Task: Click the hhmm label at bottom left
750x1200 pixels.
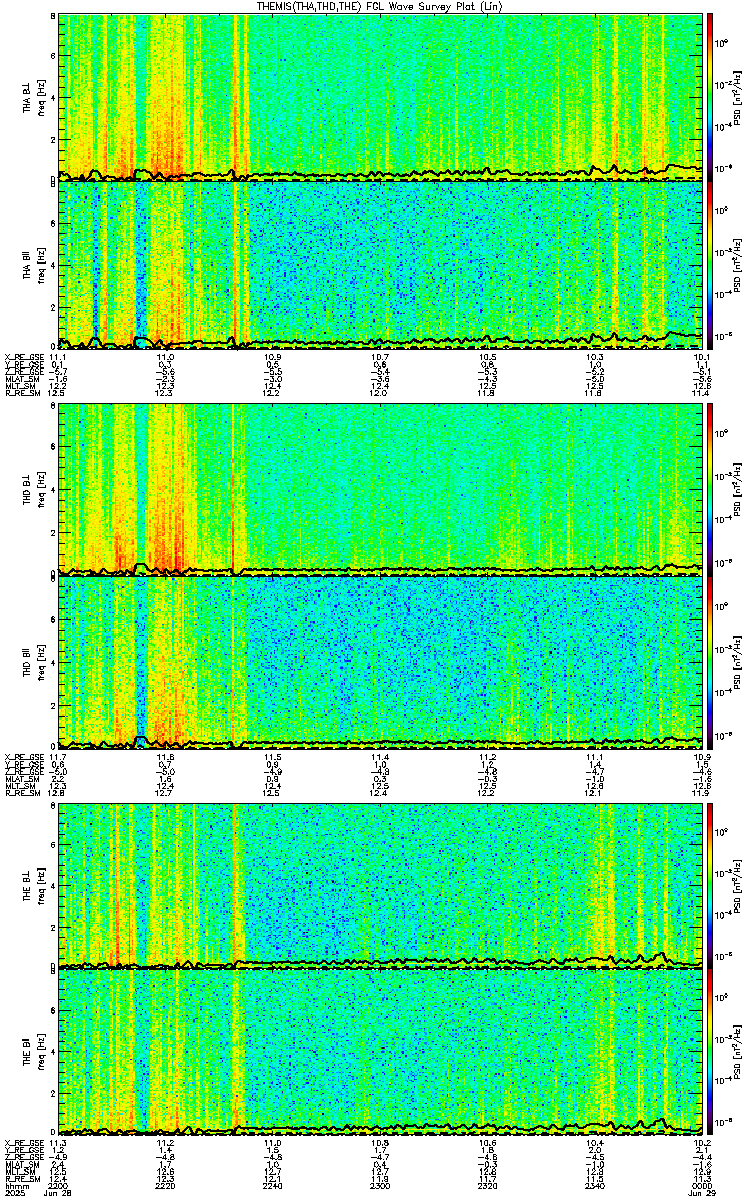Action: (15, 1186)
